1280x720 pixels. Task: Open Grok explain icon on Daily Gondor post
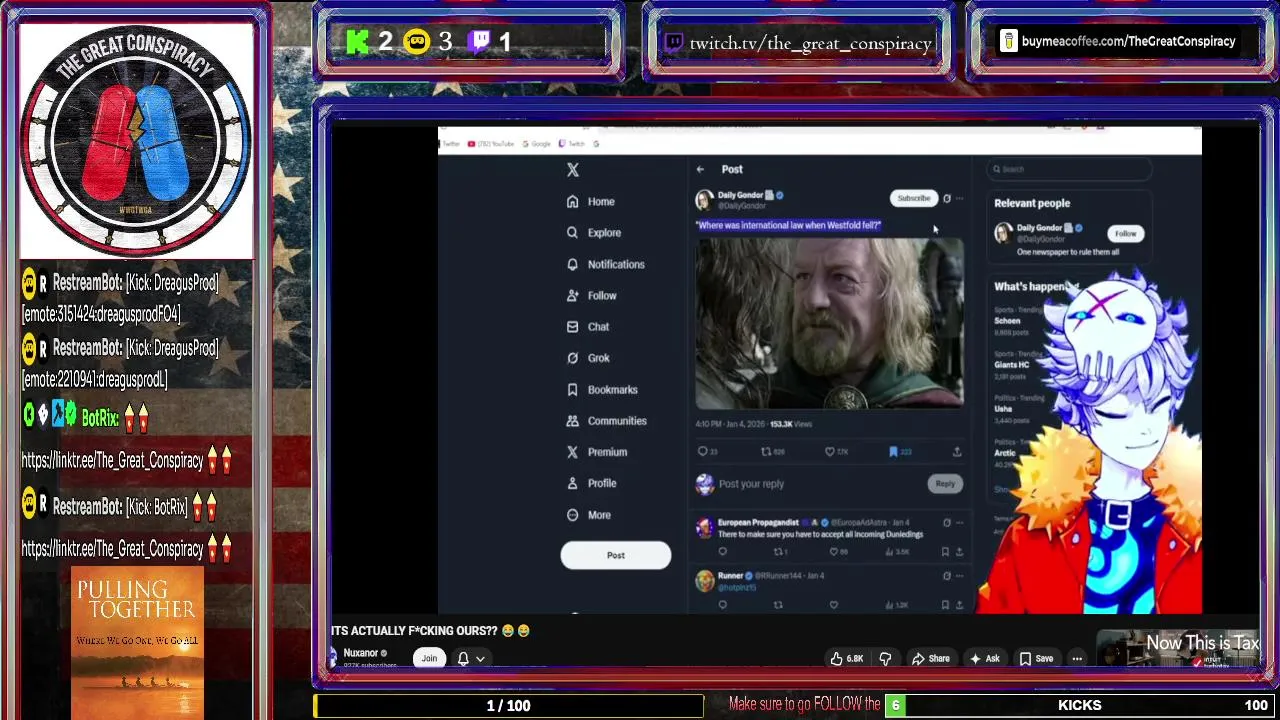[947, 198]
